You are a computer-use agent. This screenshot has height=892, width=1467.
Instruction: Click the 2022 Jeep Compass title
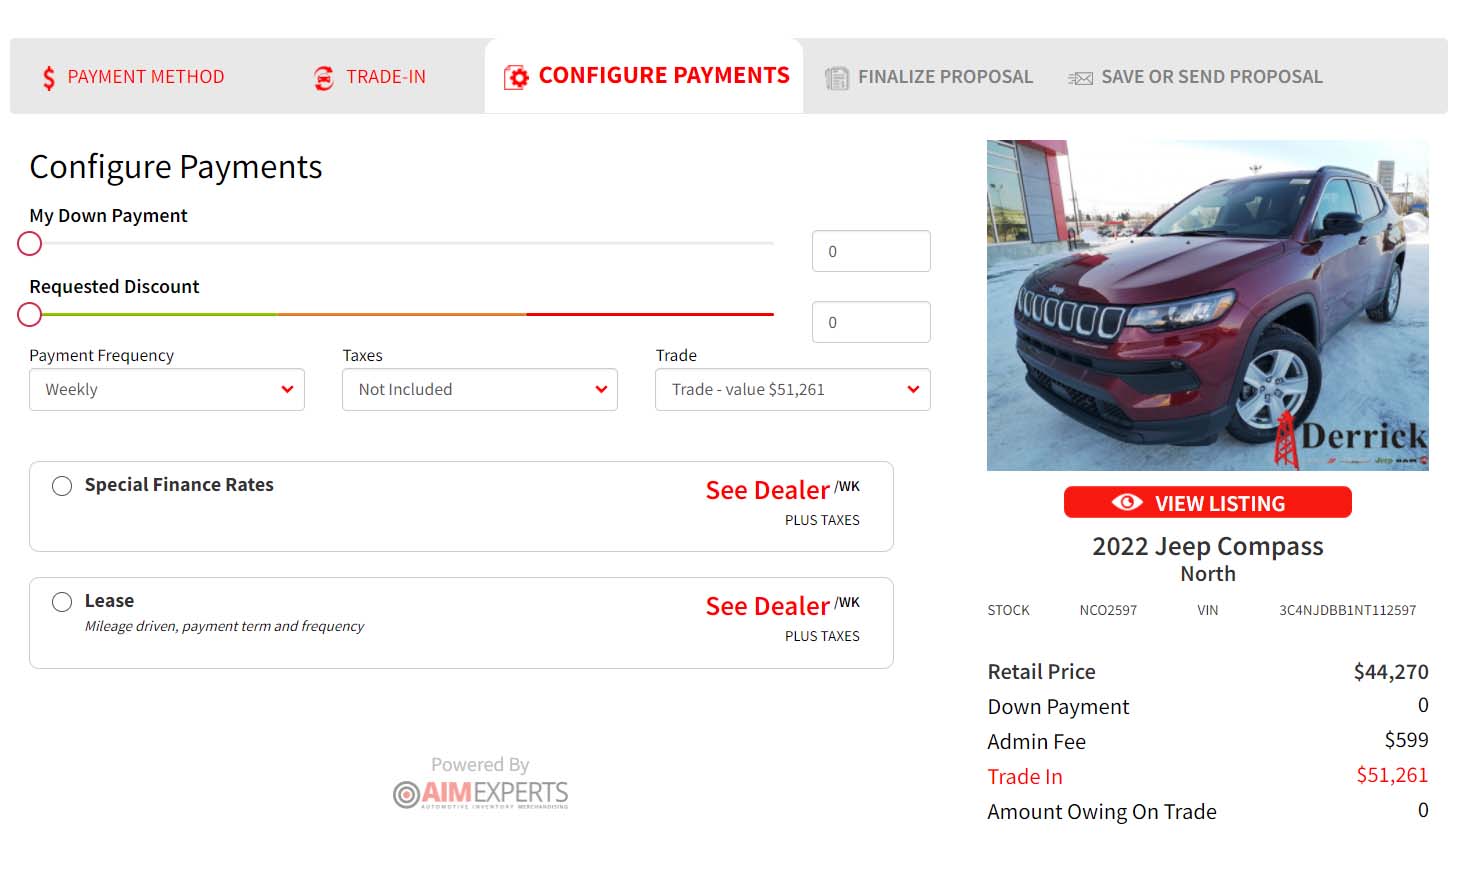click(x=1208, y=546)
